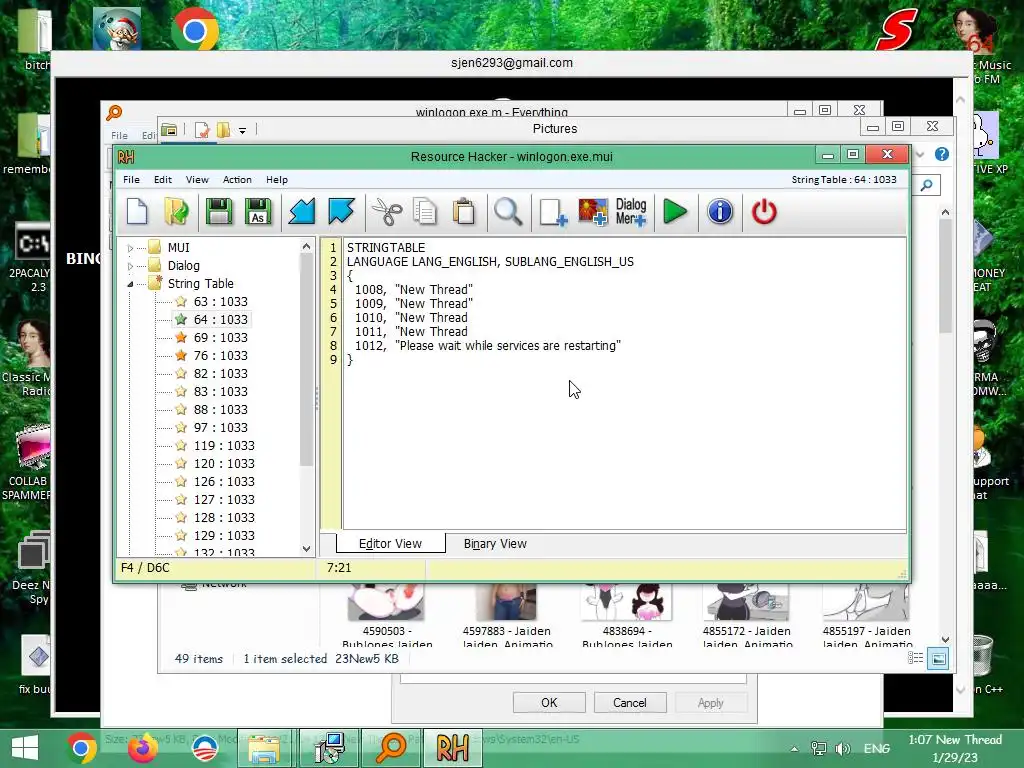Viewport: 1024px width, 768px height.
Task: Select string table 82 : 1033
Action: pyautogui.click(x=221, y=374)
